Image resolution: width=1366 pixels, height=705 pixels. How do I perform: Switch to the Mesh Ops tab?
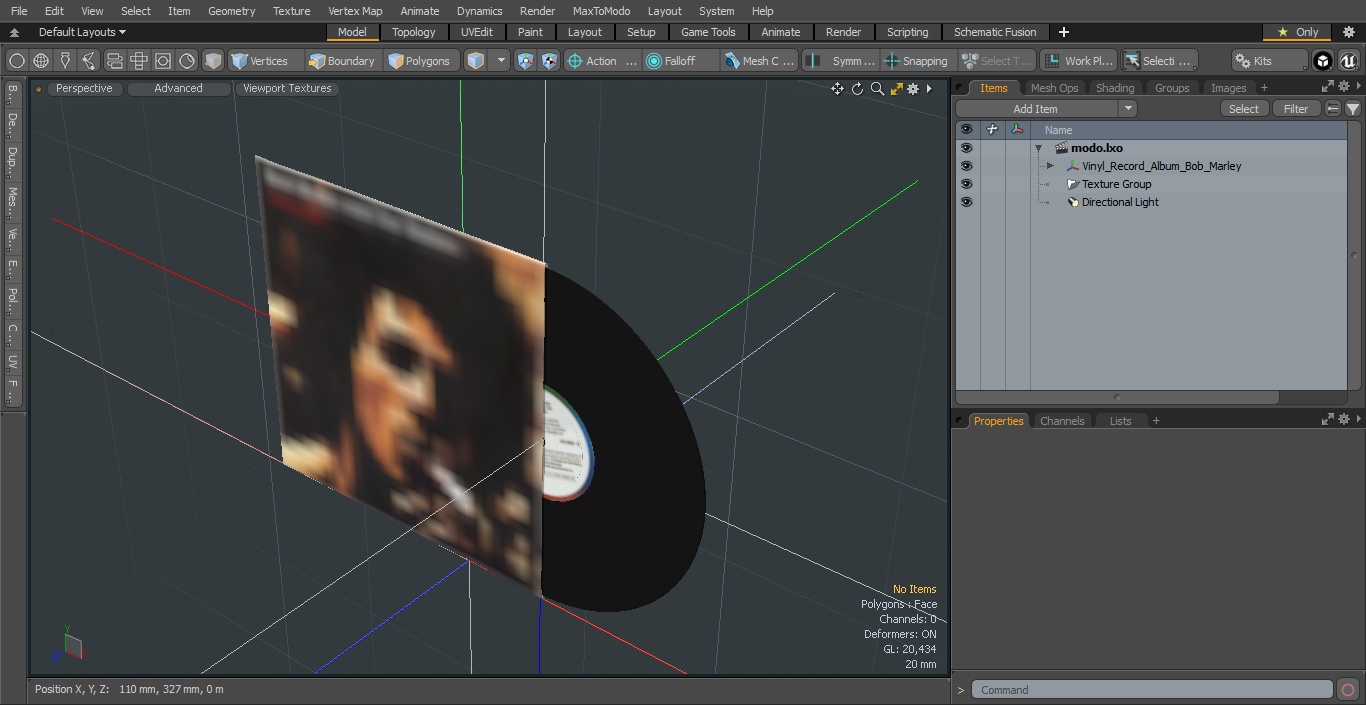1054,88
